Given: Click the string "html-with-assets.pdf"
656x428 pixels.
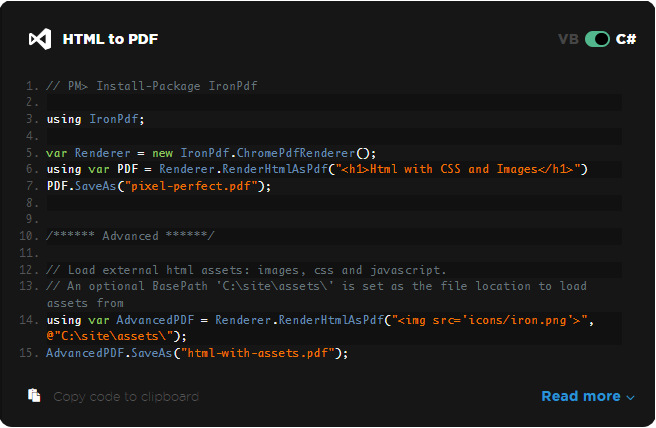Looking at the screenshot, I should point(257,353).
